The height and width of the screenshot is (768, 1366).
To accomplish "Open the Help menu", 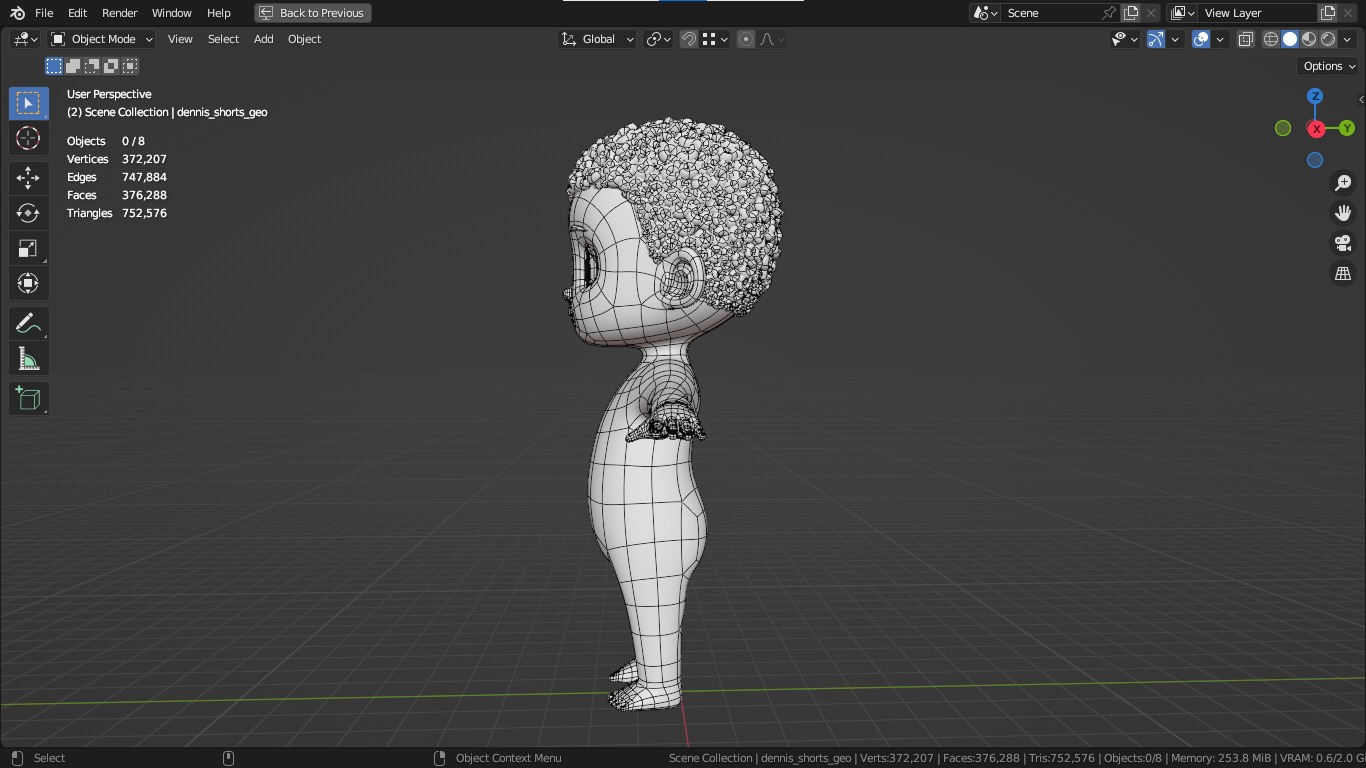I will click(219, 13).
